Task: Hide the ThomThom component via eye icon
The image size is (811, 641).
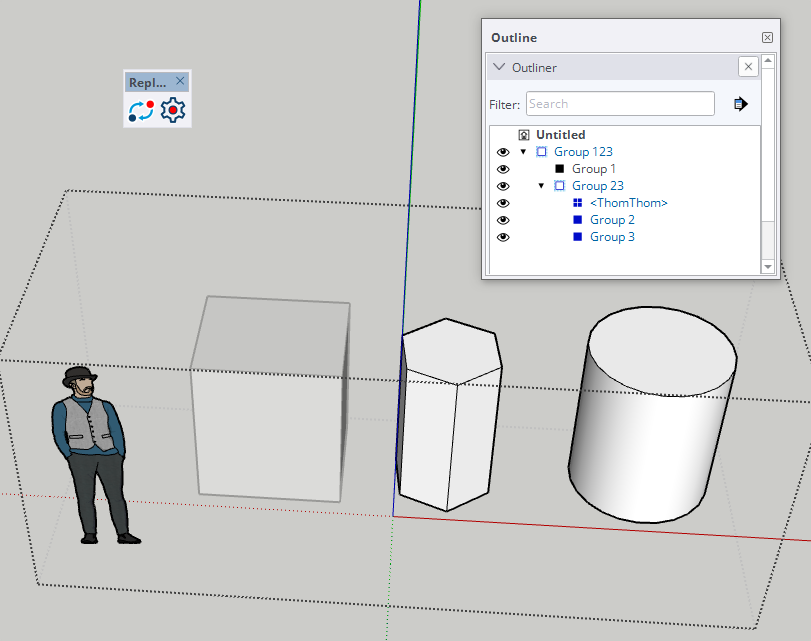Action: 503,203
